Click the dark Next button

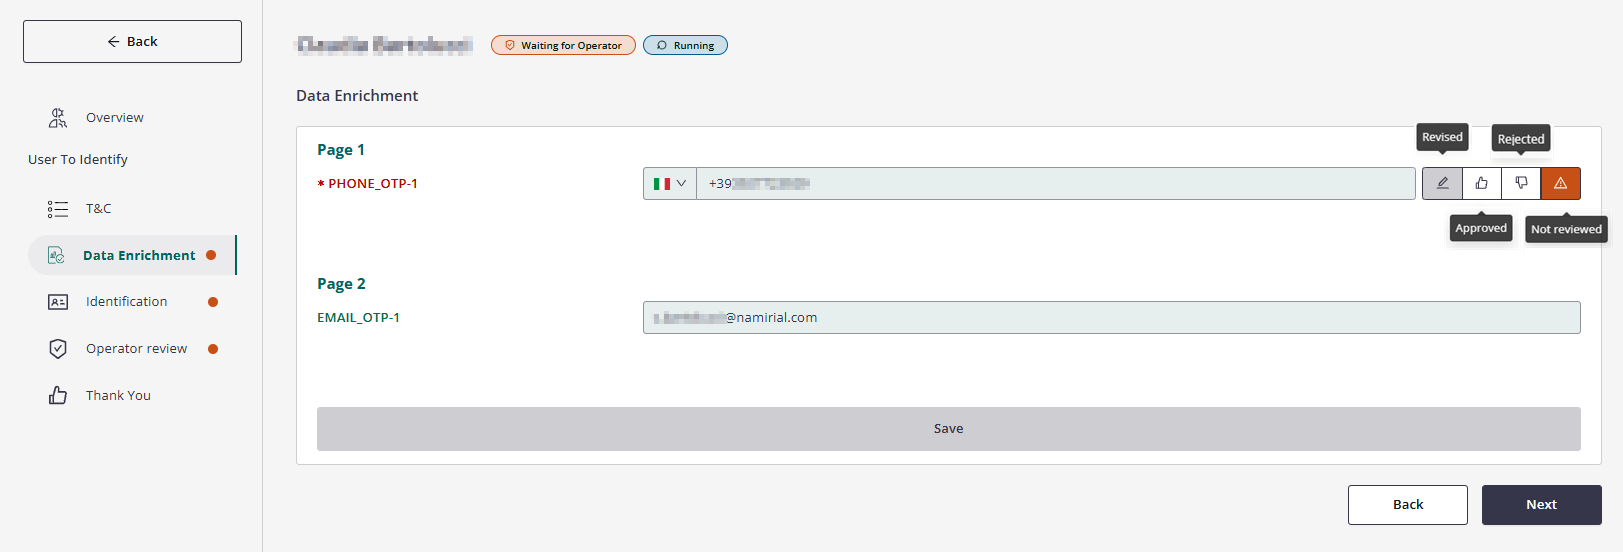(x=1540, y=505)
